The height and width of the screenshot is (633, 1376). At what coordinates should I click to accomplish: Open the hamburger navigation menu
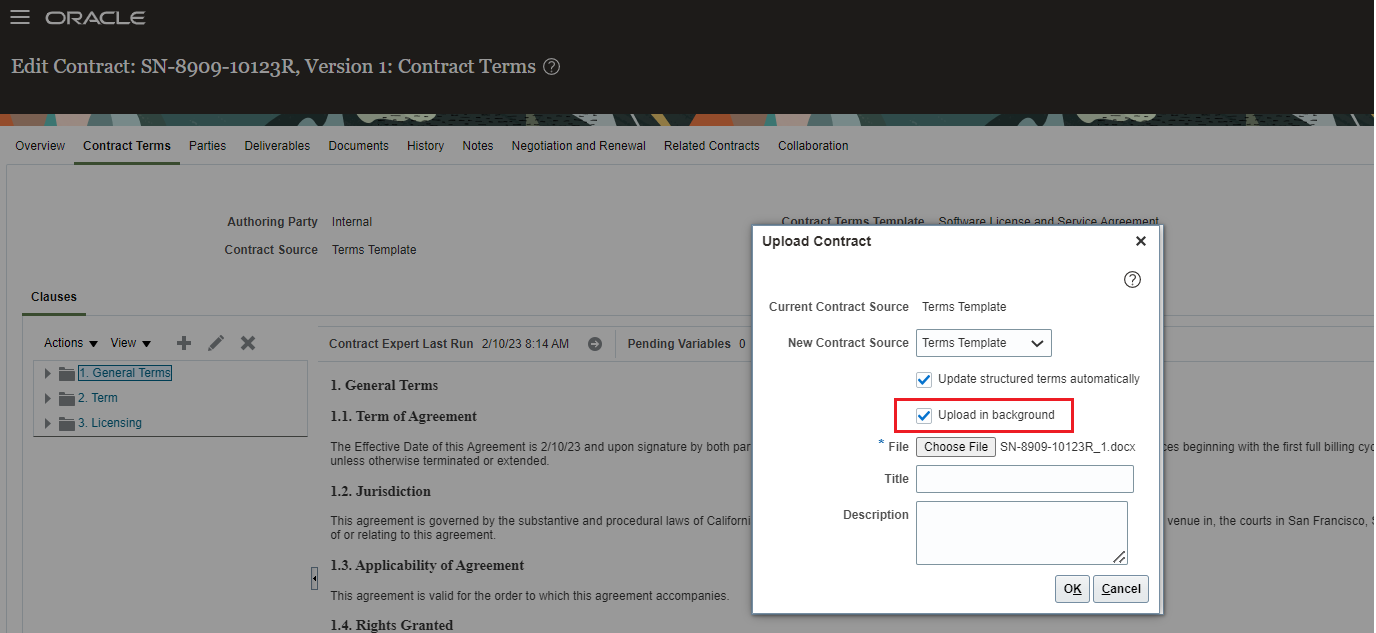click(x=20, y=18)
